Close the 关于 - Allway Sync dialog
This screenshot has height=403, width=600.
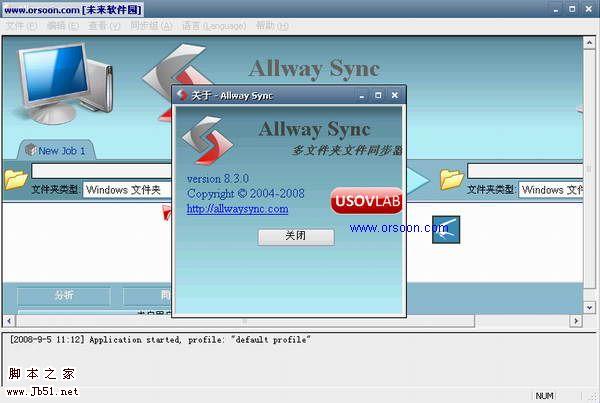coord(395,95)
